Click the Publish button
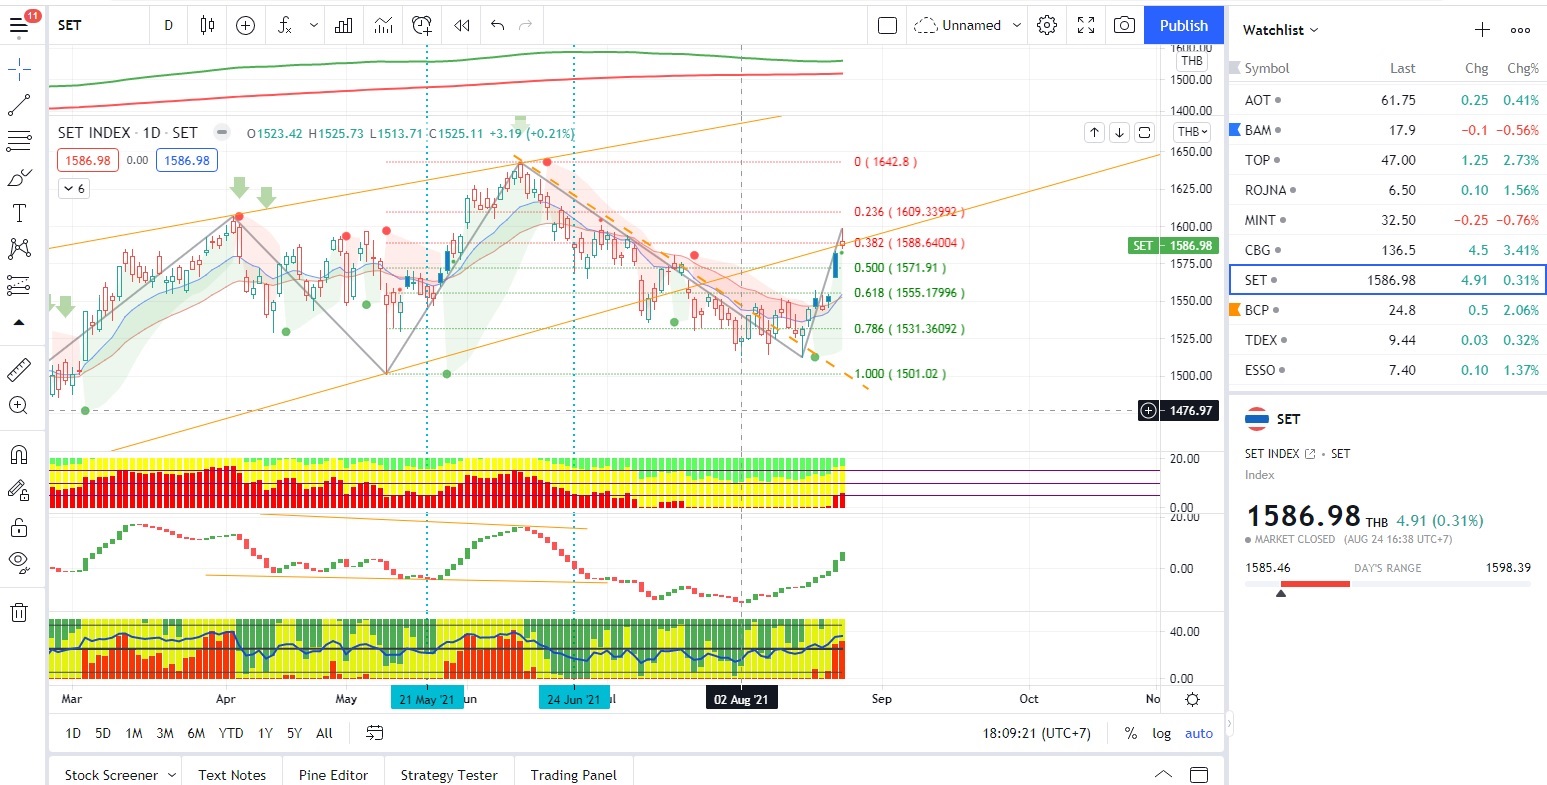The image size is (1547, 785). 1184,25
